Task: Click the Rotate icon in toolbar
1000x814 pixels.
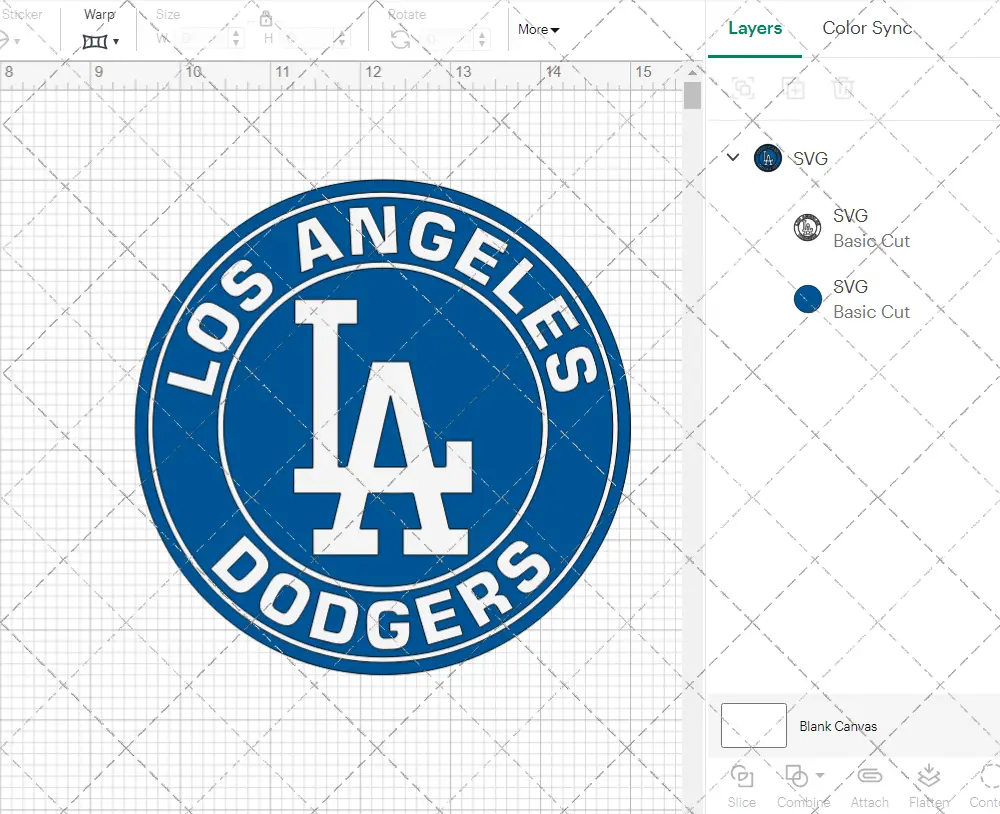Action: pos(400,40)
